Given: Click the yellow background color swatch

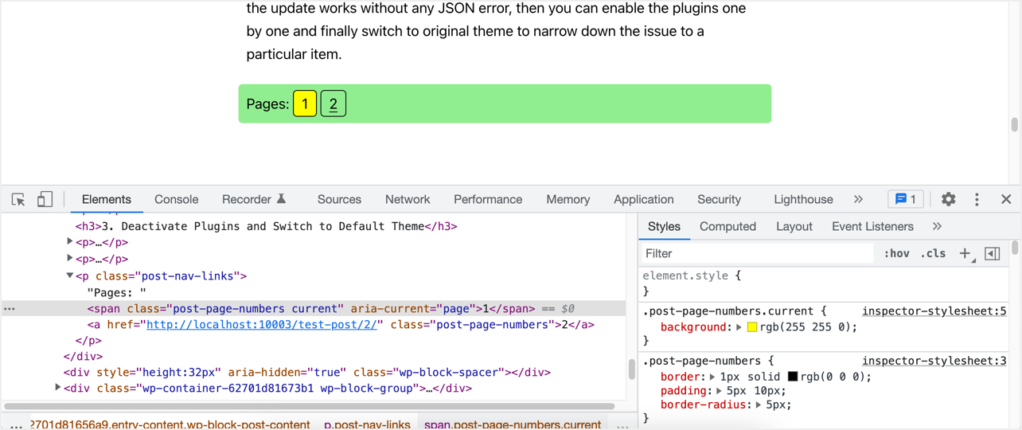Looking at the screenshot, I should pyautogui.click(x=752, y=328).
